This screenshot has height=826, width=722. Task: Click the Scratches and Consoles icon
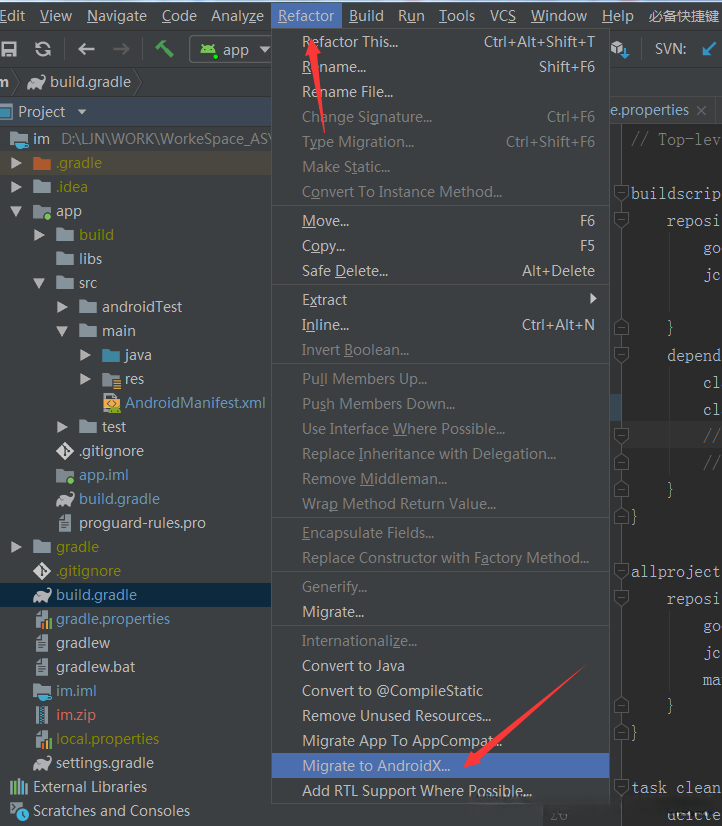[19, 811]
